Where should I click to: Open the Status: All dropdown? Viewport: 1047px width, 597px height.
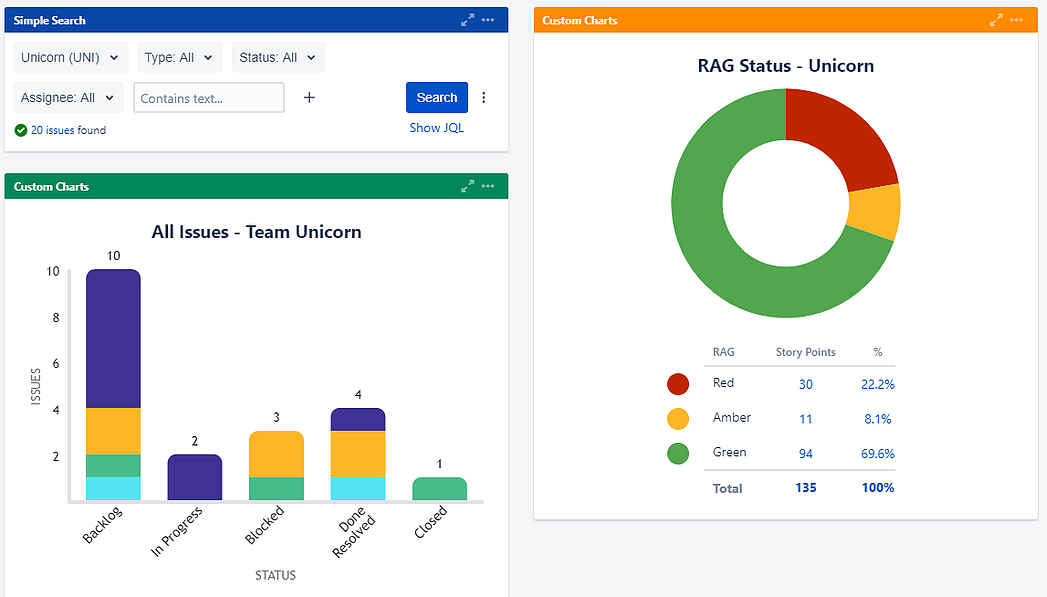(x=278, y=57)
